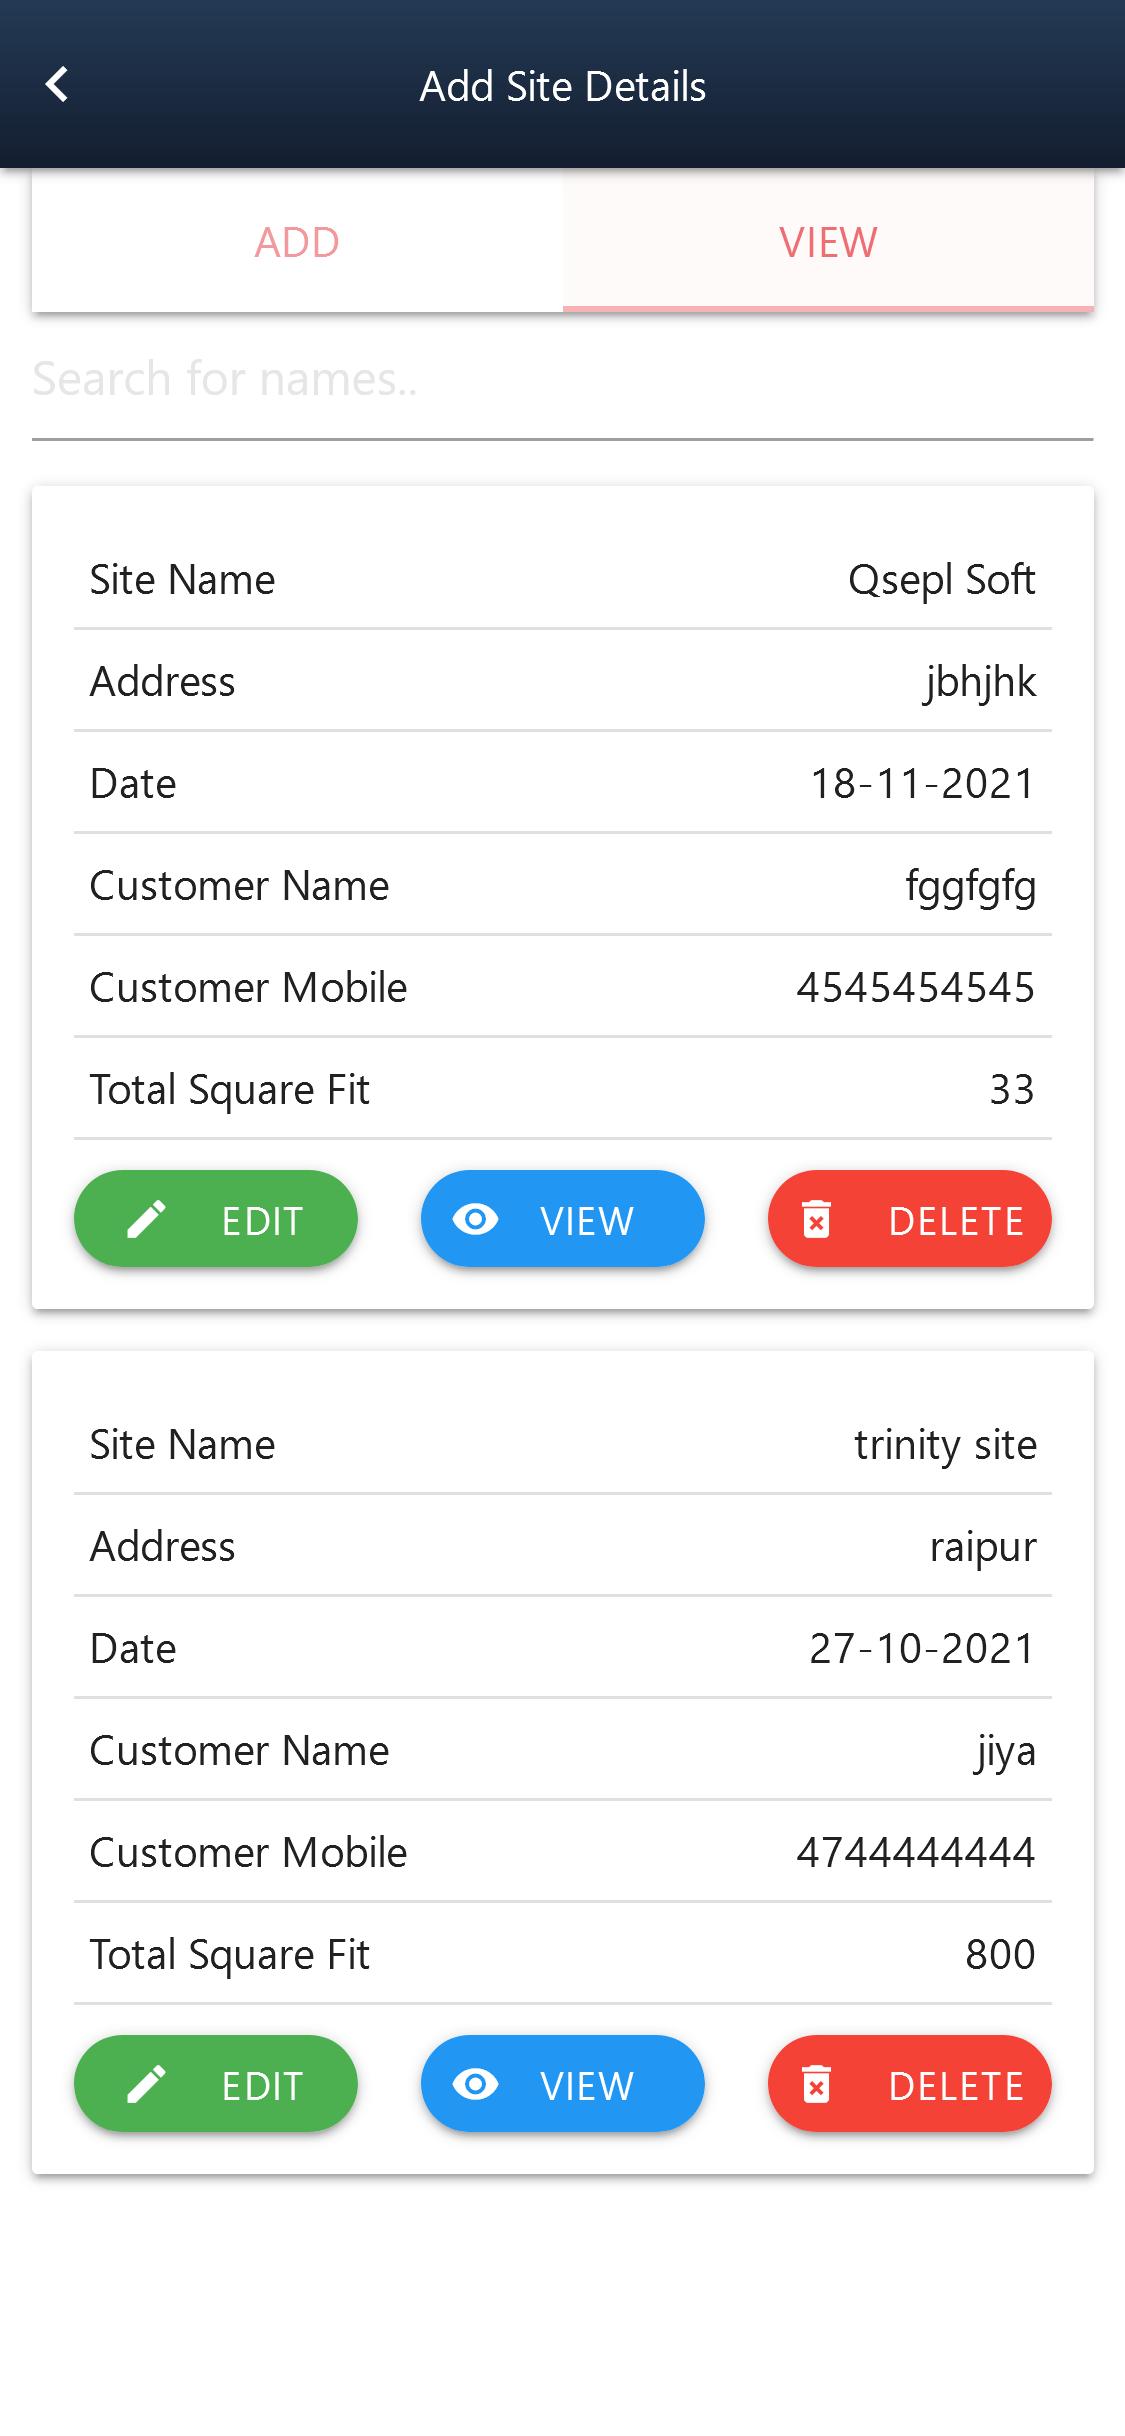Select the customer name jiya
Image resolution: width=1125 pixels, height=2436 pixels.
1006,1752
